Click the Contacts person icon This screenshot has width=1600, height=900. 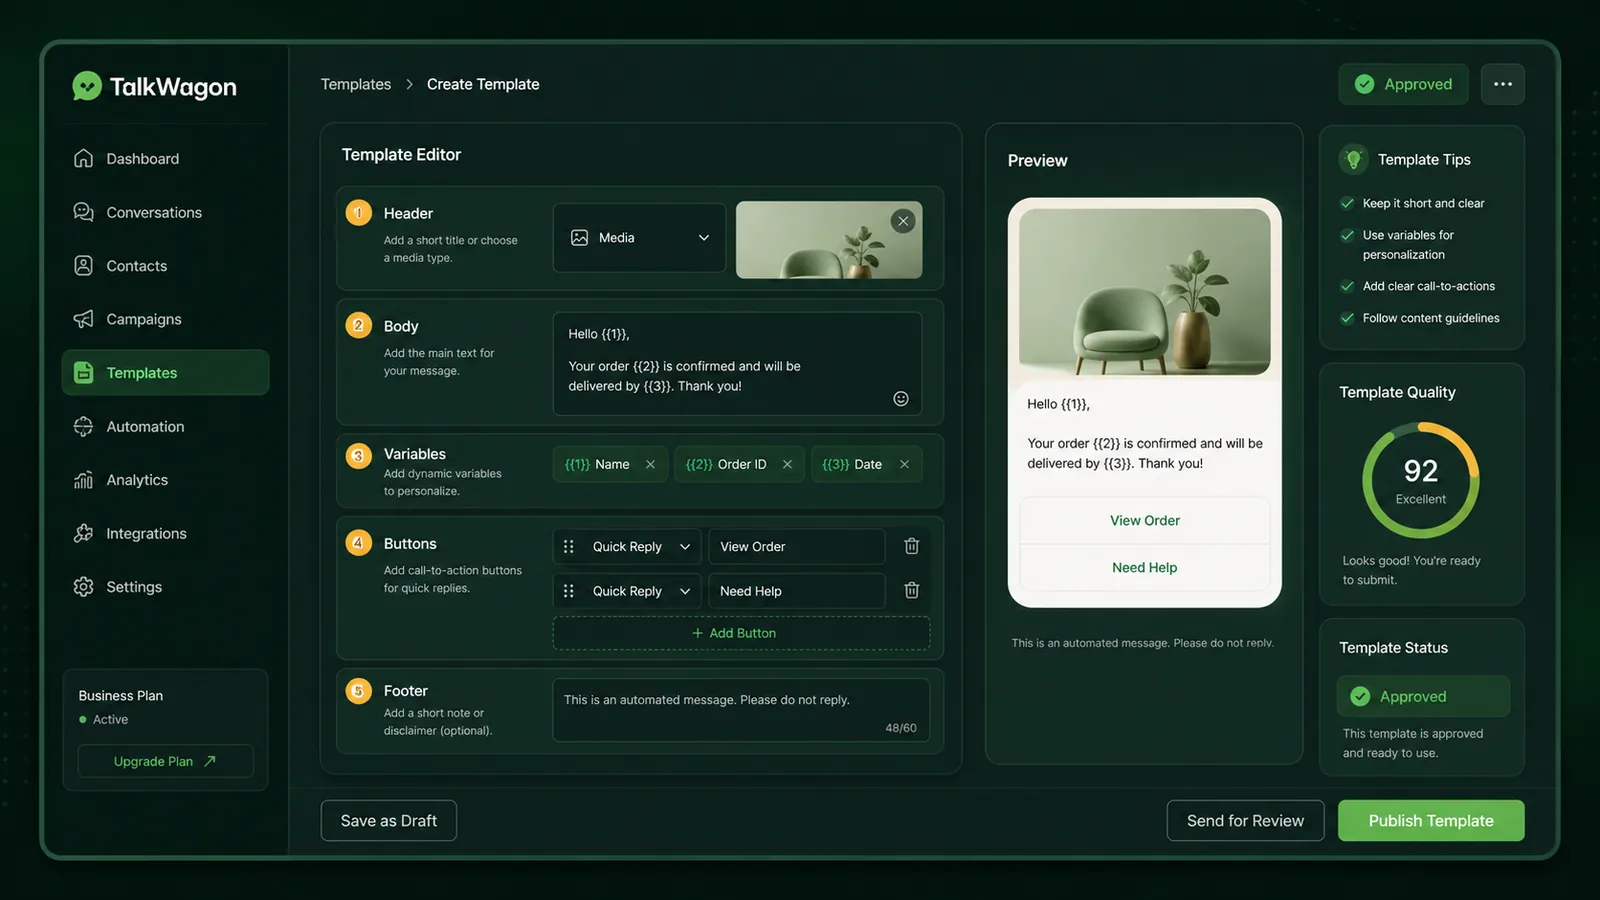tap(84, 265)
